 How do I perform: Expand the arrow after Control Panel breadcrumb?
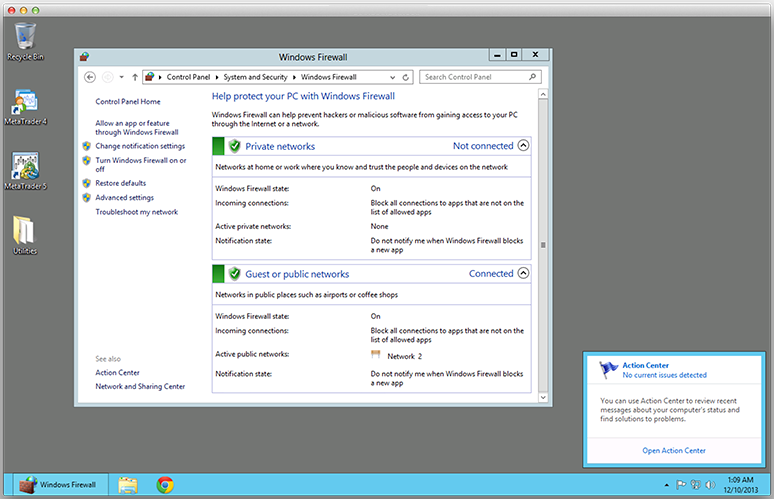(217, 77)
